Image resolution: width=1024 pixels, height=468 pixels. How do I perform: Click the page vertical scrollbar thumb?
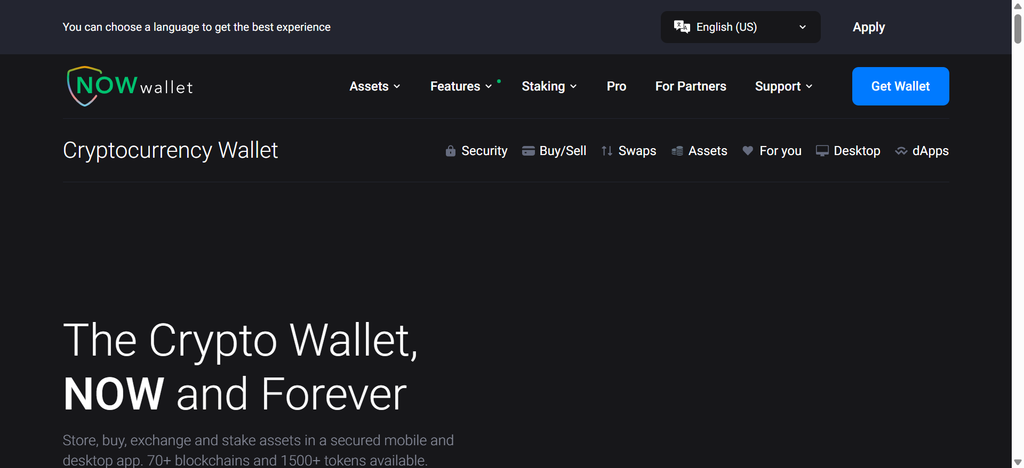coord(1017,29)
